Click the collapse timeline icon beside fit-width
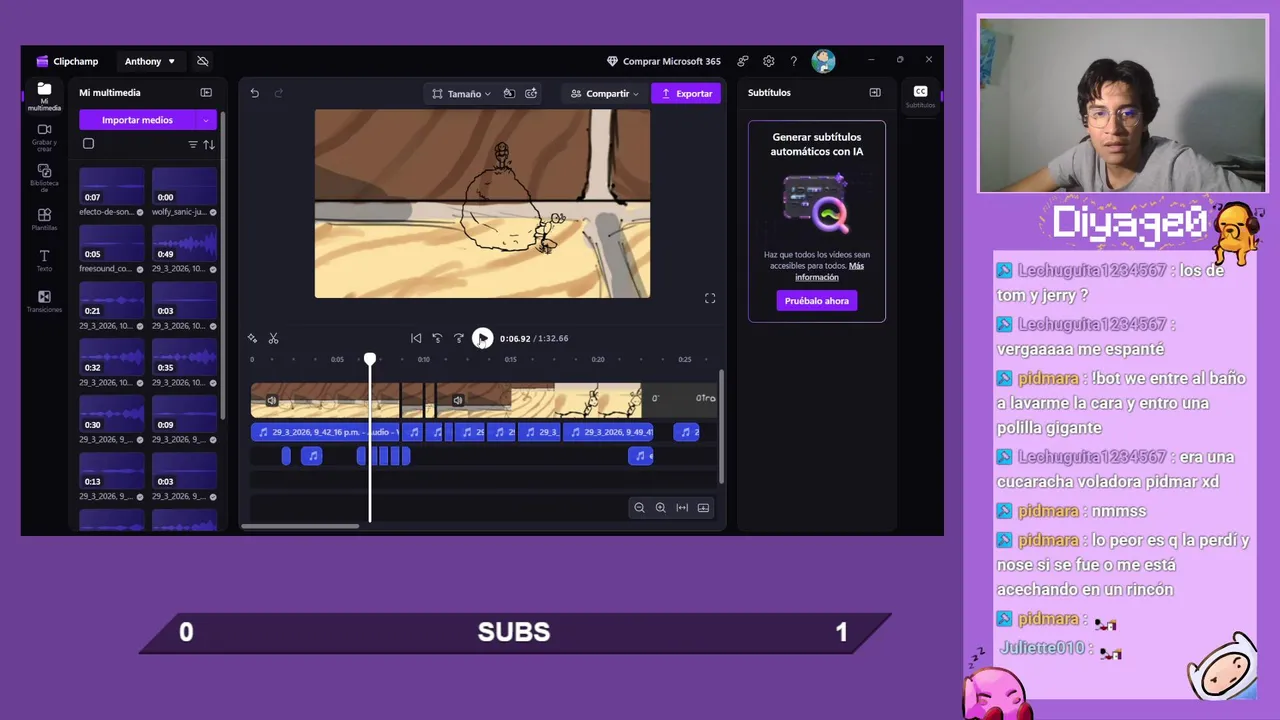This screenshot has height=720, width=1280. point(703,508)
